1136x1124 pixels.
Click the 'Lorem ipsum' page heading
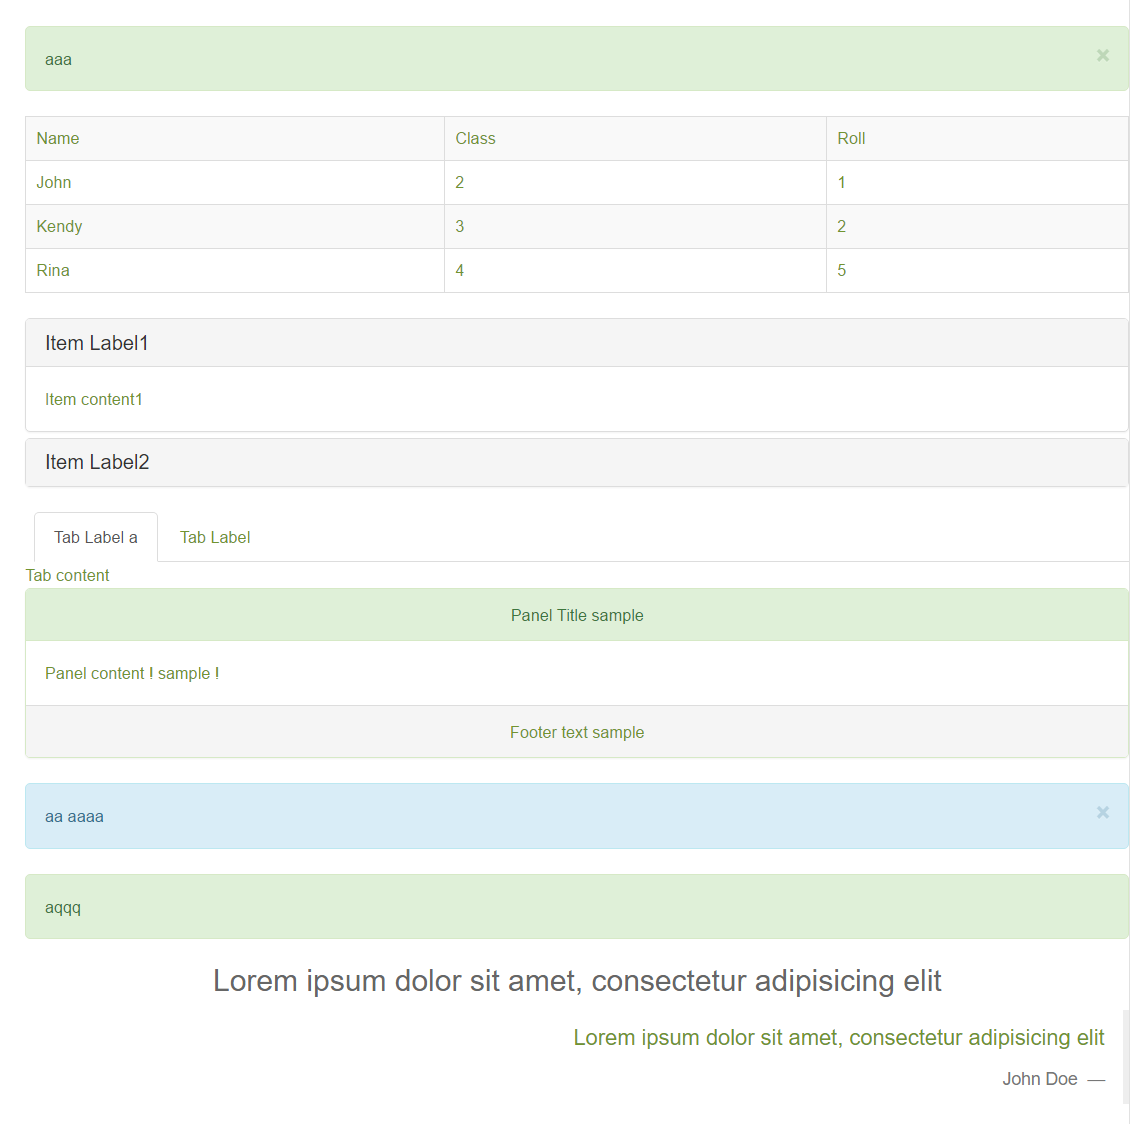576,981
